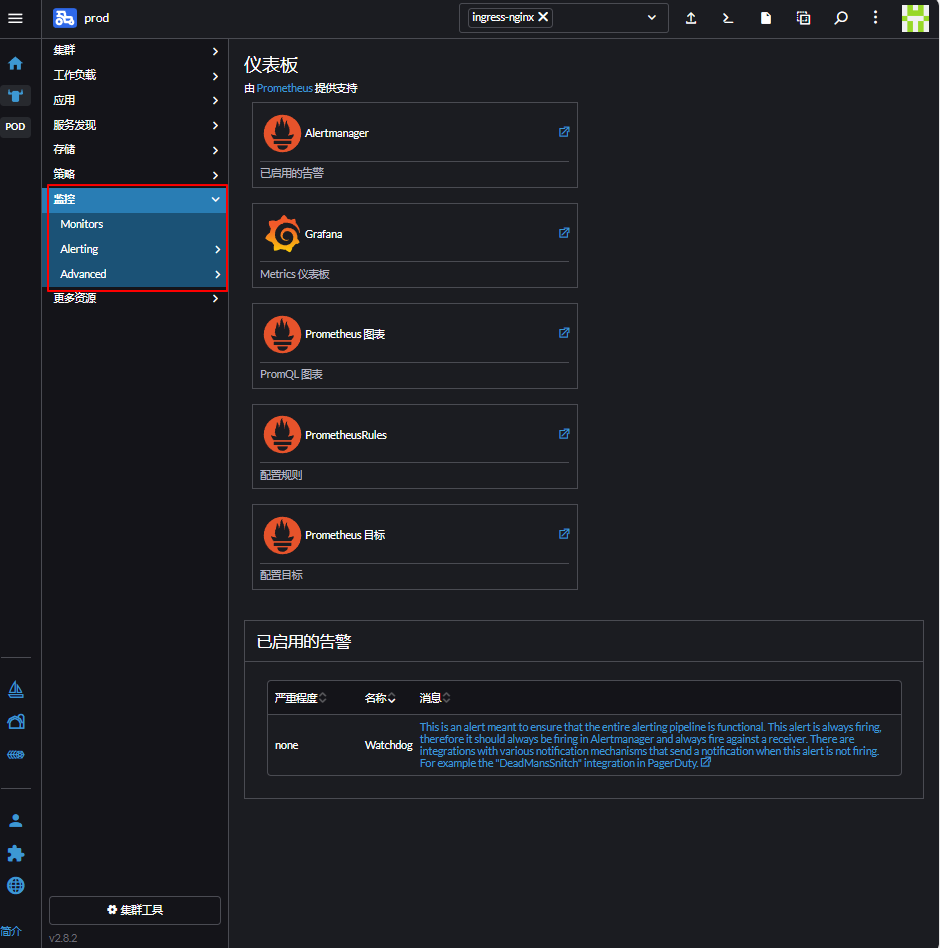Expand the 工作负载 menu group
This screenshot has width=940, height=948.
(136, 75)
